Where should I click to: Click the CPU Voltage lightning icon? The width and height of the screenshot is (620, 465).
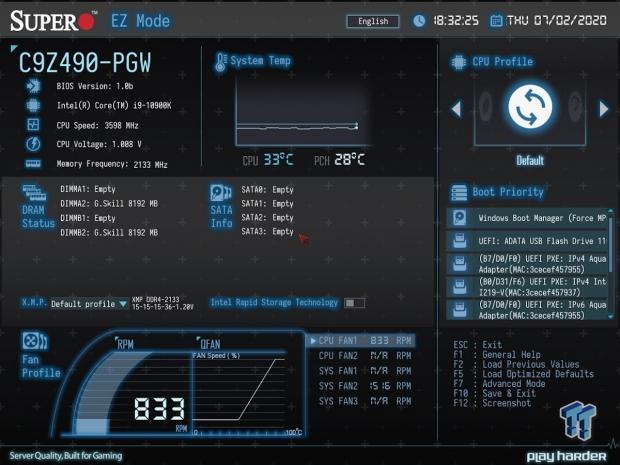(33, 144)
